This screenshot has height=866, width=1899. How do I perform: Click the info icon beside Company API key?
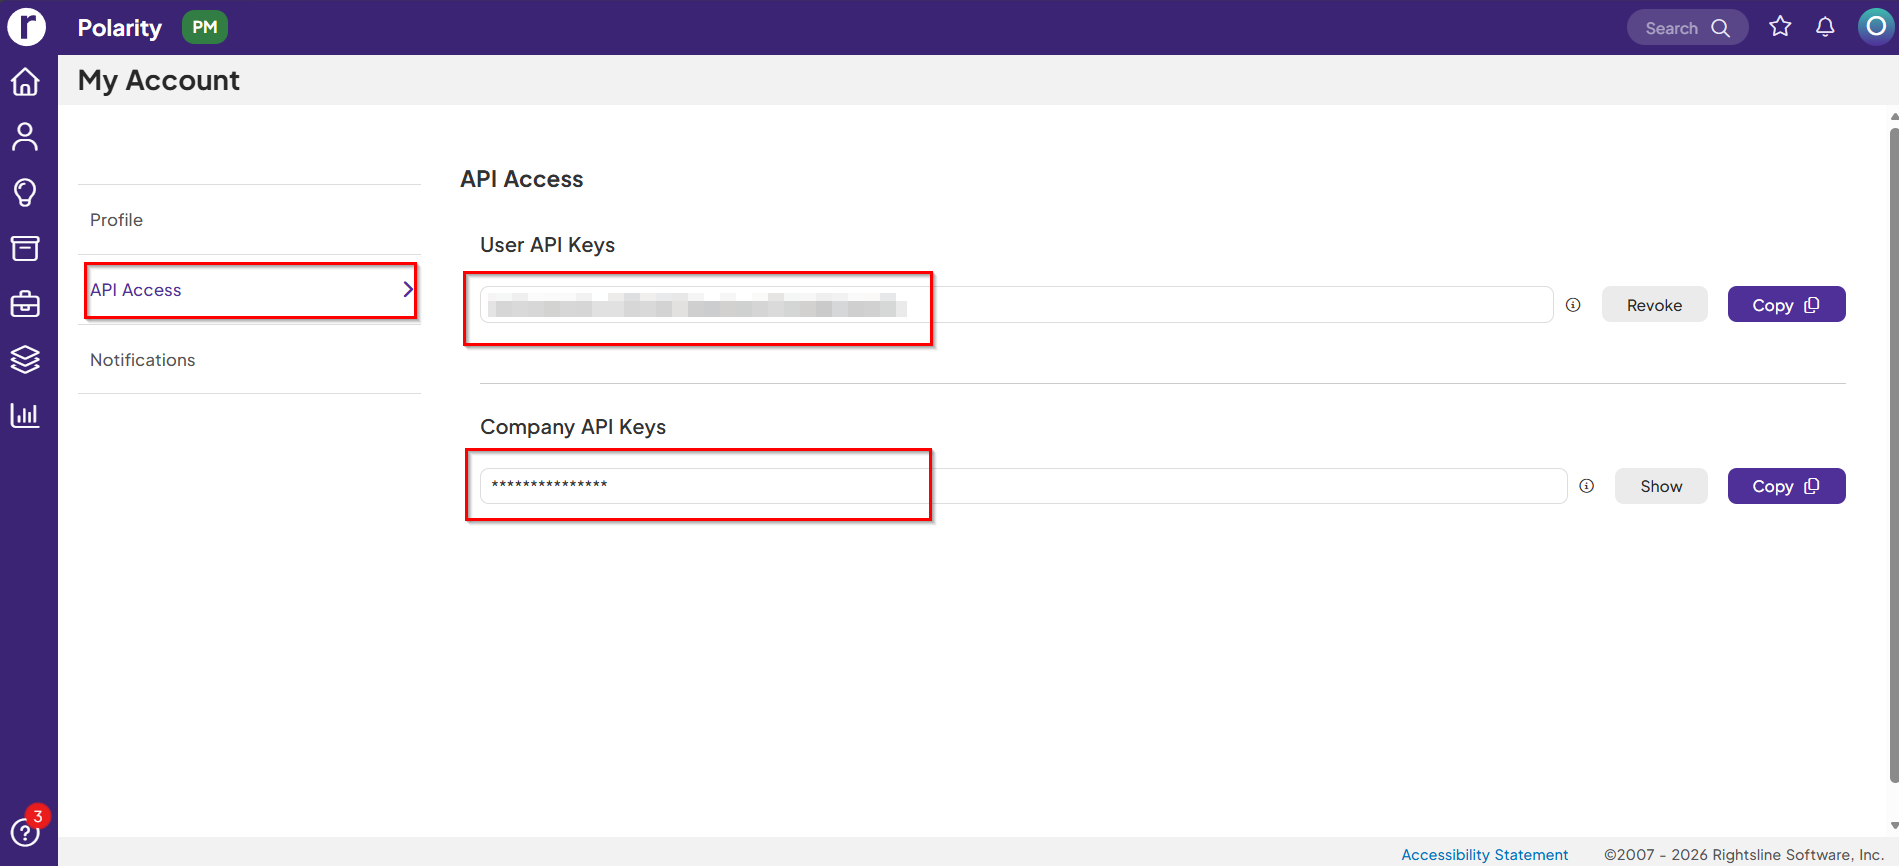(1586, 486)
